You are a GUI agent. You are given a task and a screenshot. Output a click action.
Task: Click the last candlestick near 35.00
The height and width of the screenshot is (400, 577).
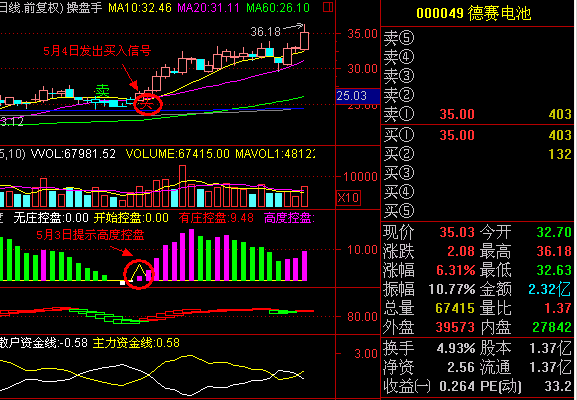click(304, 39)
